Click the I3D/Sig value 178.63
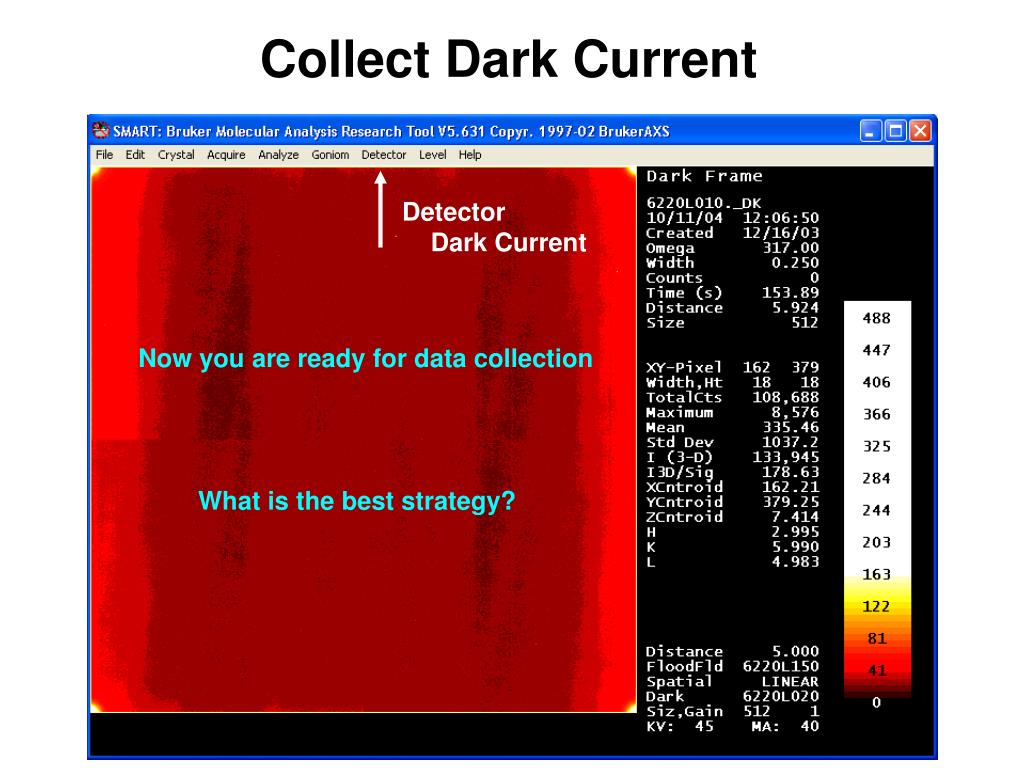This screenshot has height=768, width=1024. click(791, 472)
